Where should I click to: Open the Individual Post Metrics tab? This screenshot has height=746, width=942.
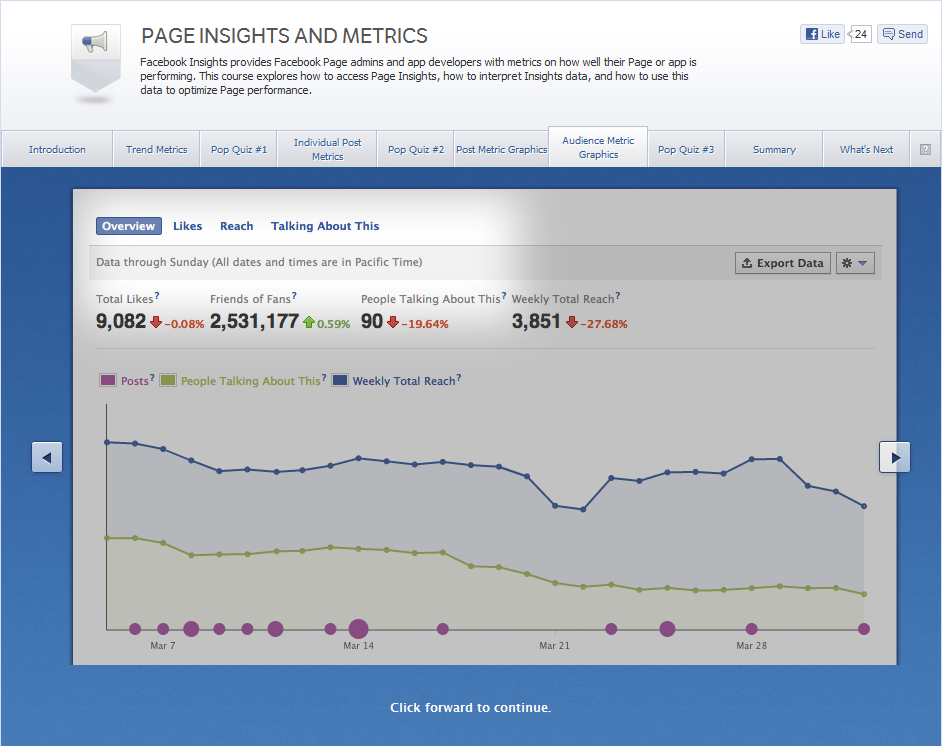click(x=327, y=150)
